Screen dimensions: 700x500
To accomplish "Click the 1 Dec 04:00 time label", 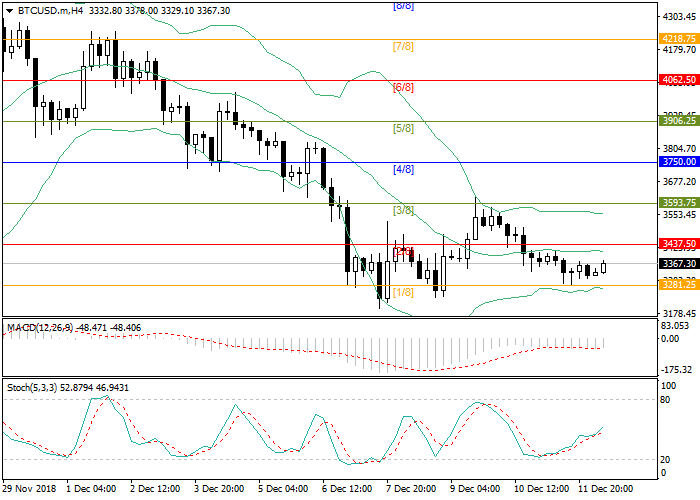I will [91, 488].
